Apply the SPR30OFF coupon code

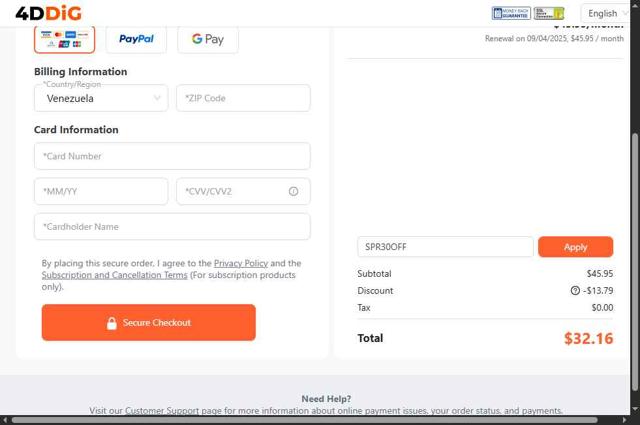pos(575,247)
